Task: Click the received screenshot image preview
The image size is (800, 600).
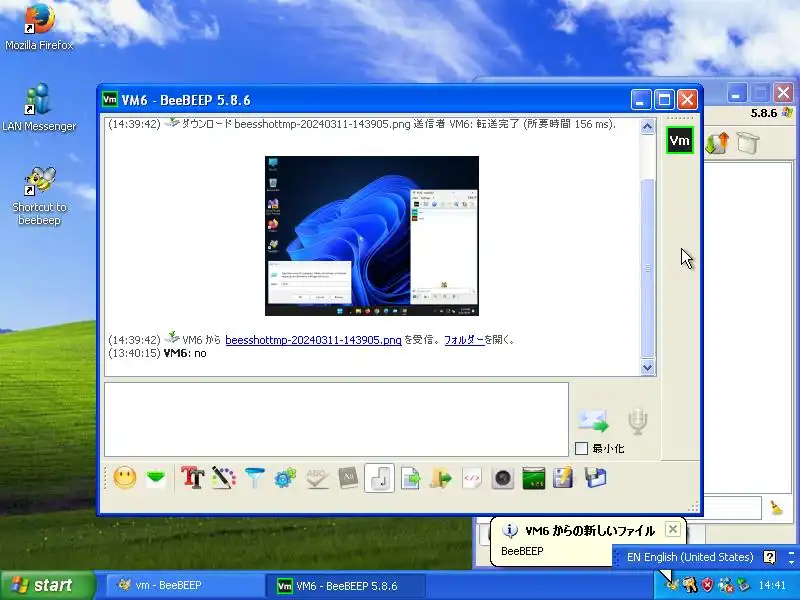Action: click(372, 236)
